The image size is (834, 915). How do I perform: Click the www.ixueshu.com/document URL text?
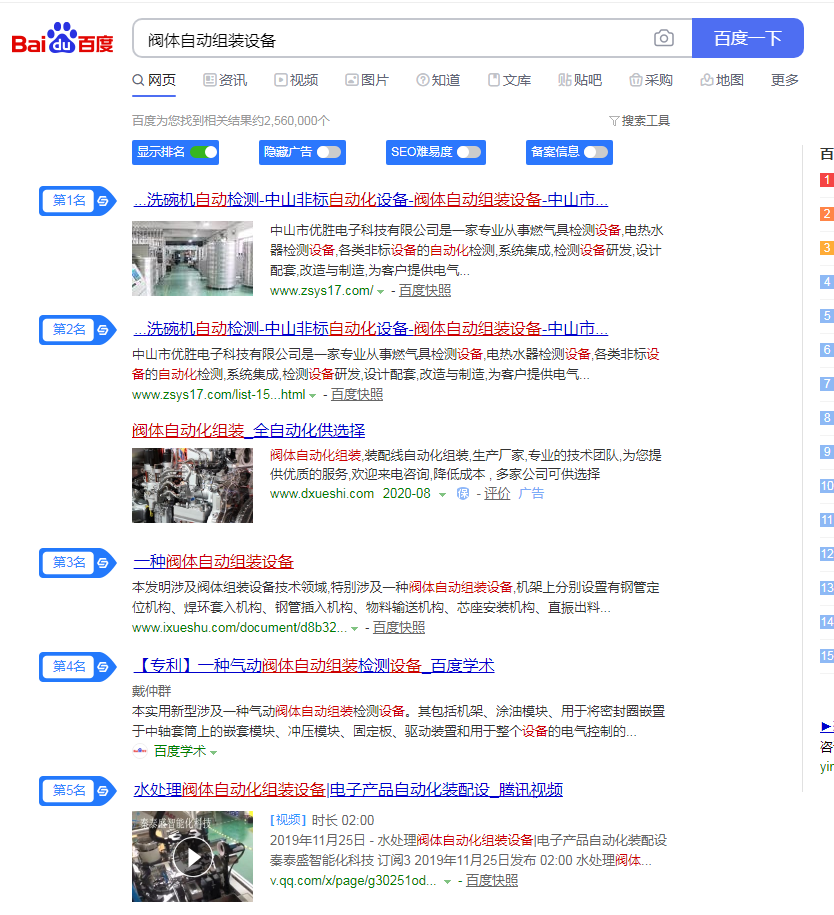[240, 628]
